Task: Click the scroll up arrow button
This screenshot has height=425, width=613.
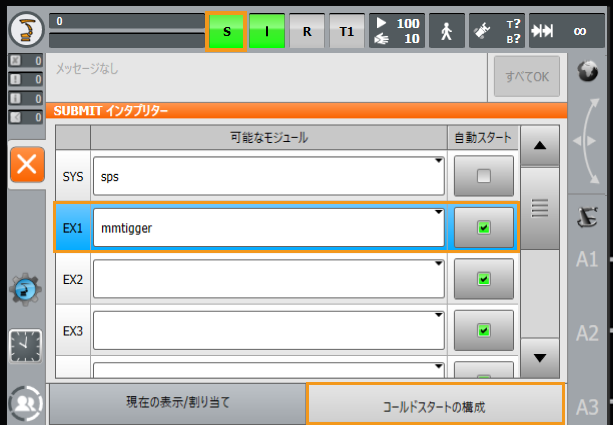Action: pyautogui.click(x=540, y=146)
